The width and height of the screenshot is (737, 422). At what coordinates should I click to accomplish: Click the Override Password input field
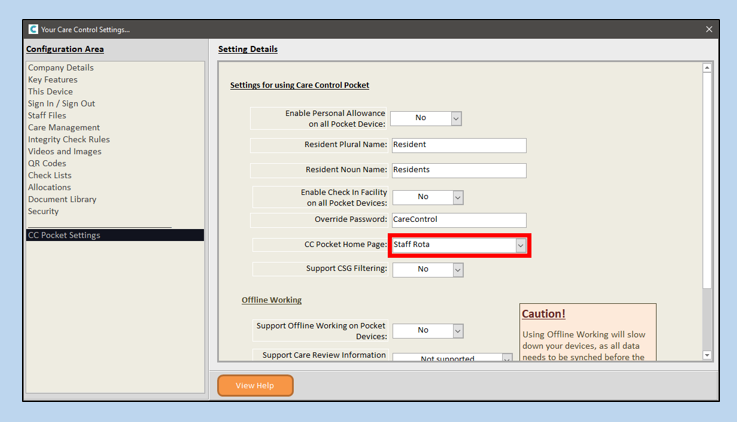click(x=458, y=220)
